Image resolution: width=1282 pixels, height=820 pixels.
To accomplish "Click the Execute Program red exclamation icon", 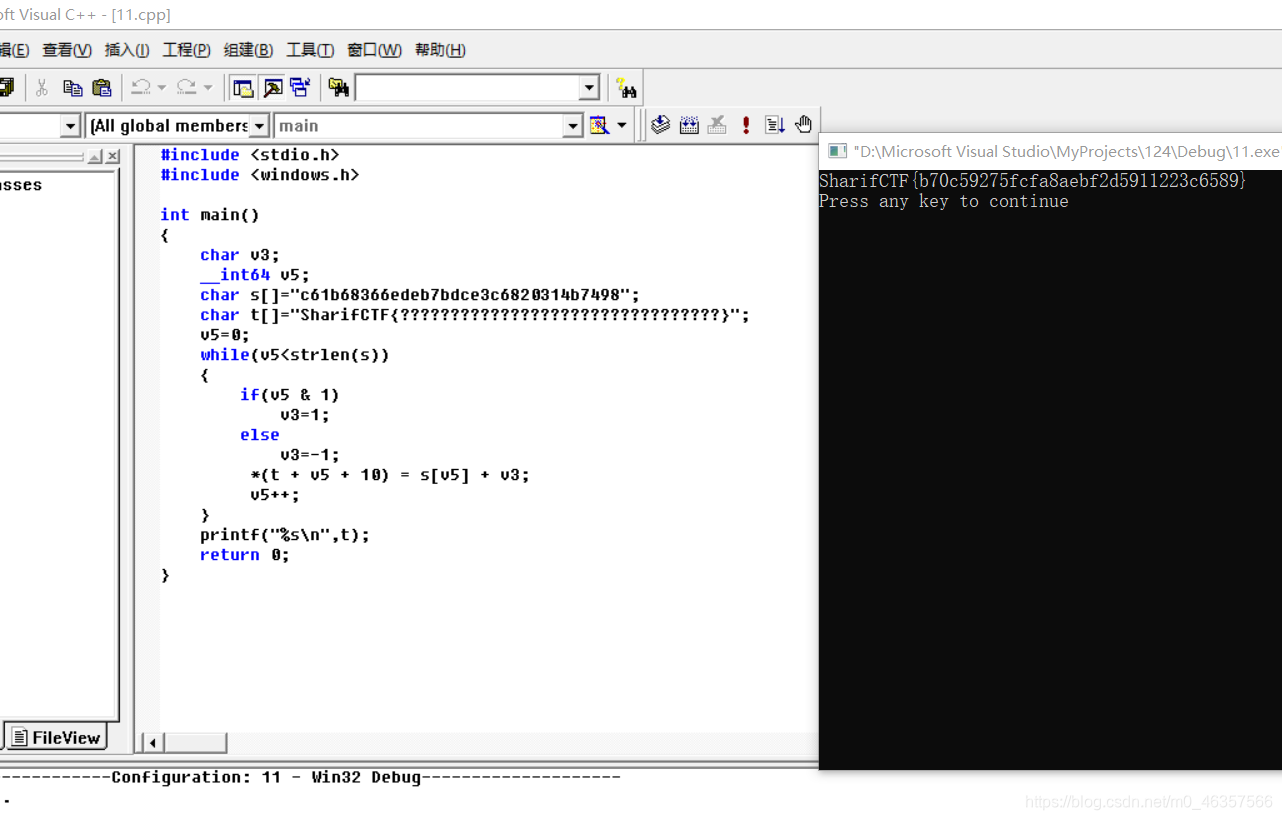I will (x=746, y=125).
